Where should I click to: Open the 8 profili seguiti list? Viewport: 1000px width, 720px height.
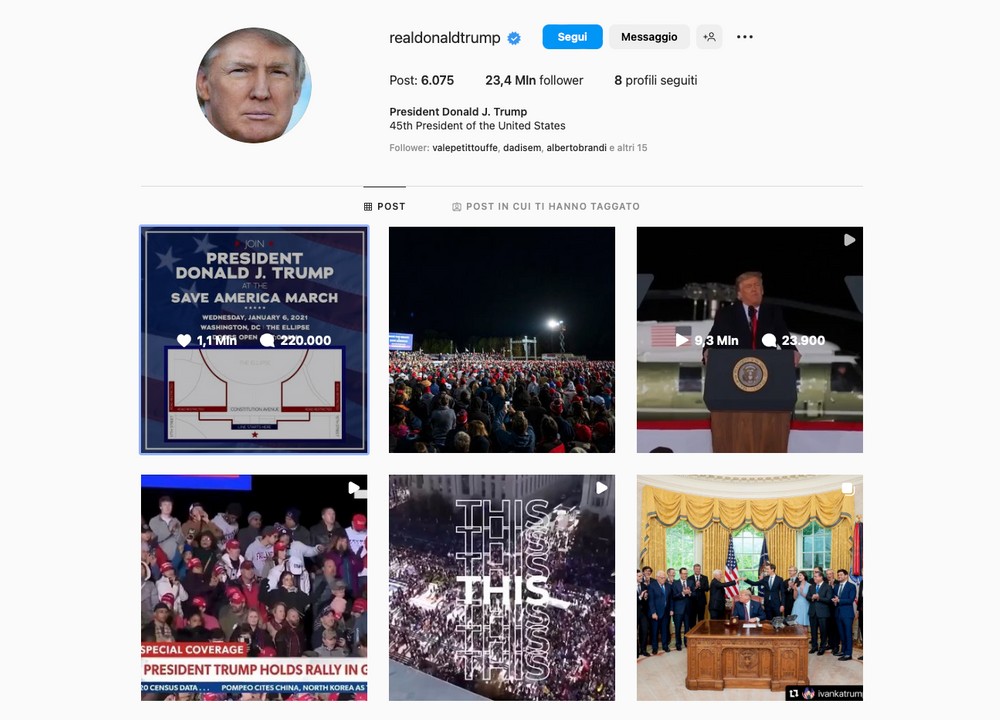(656, 80)
